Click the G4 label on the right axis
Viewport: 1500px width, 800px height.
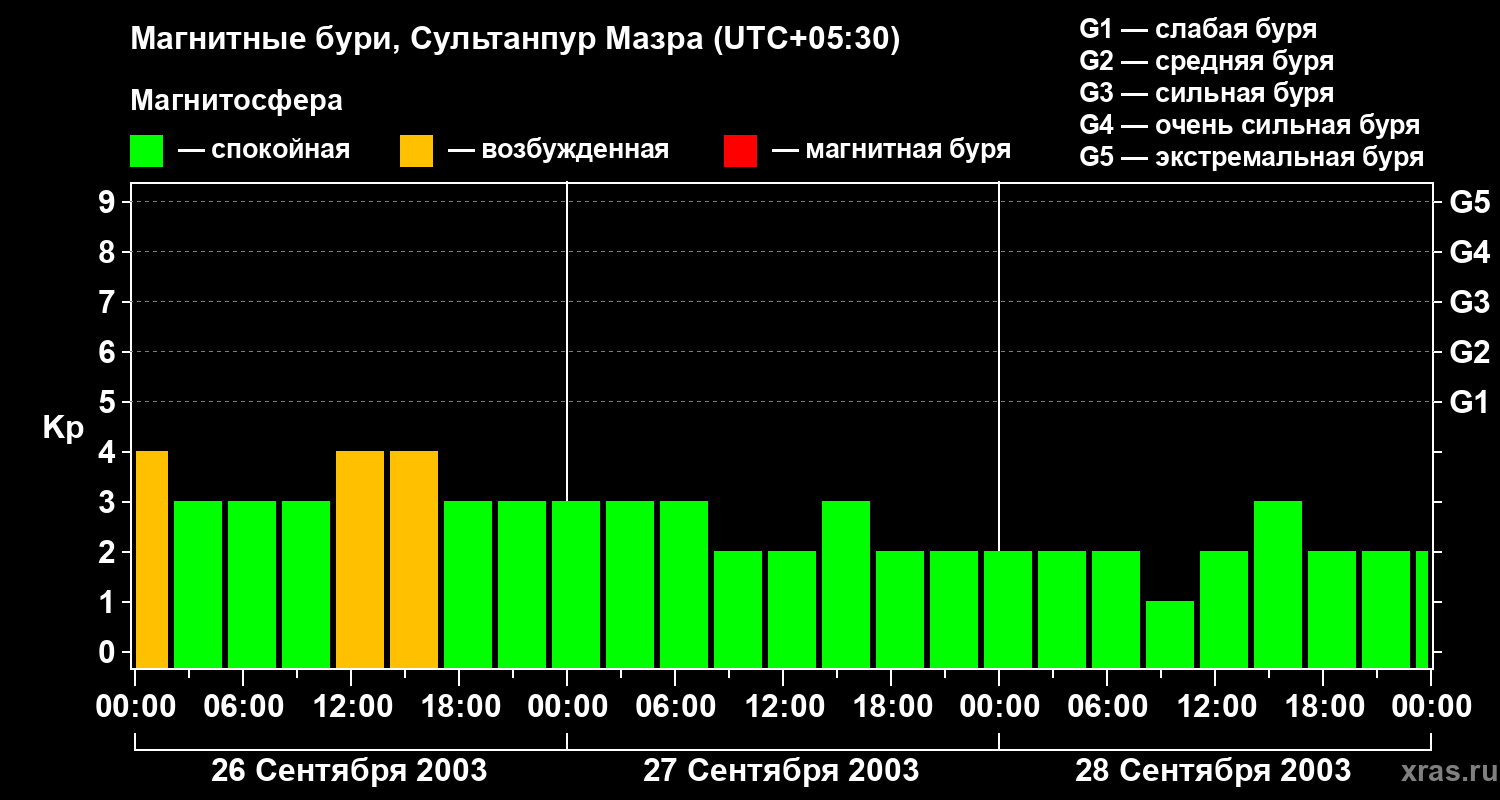pyautogui.click(x=1470, y=252)
